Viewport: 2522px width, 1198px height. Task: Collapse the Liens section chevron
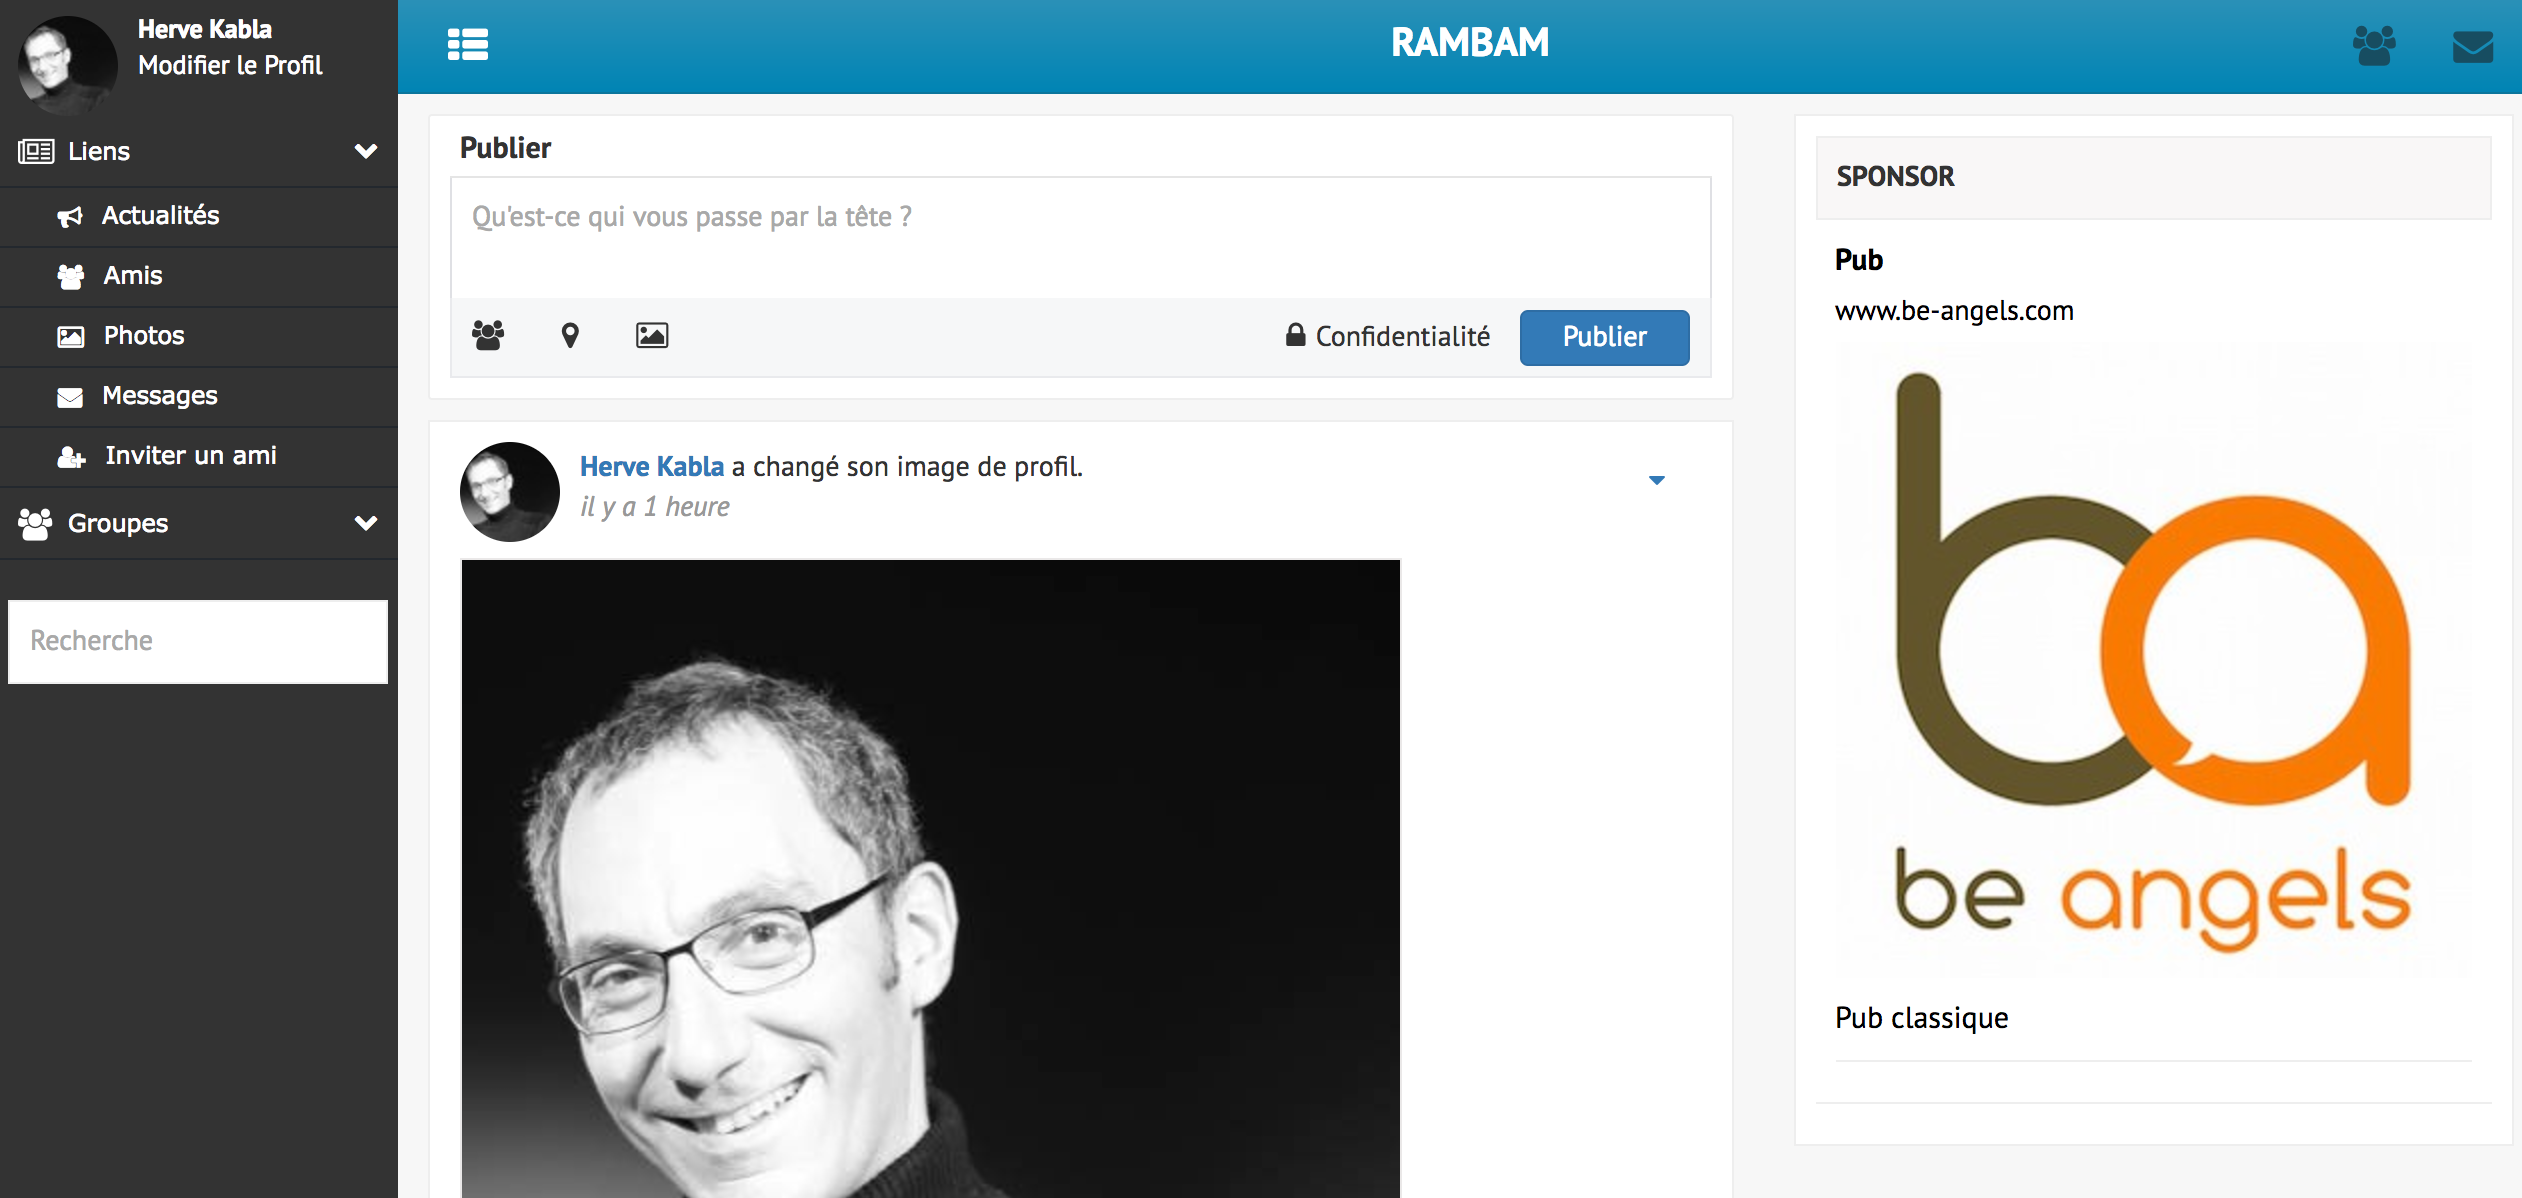click(366, 151)
